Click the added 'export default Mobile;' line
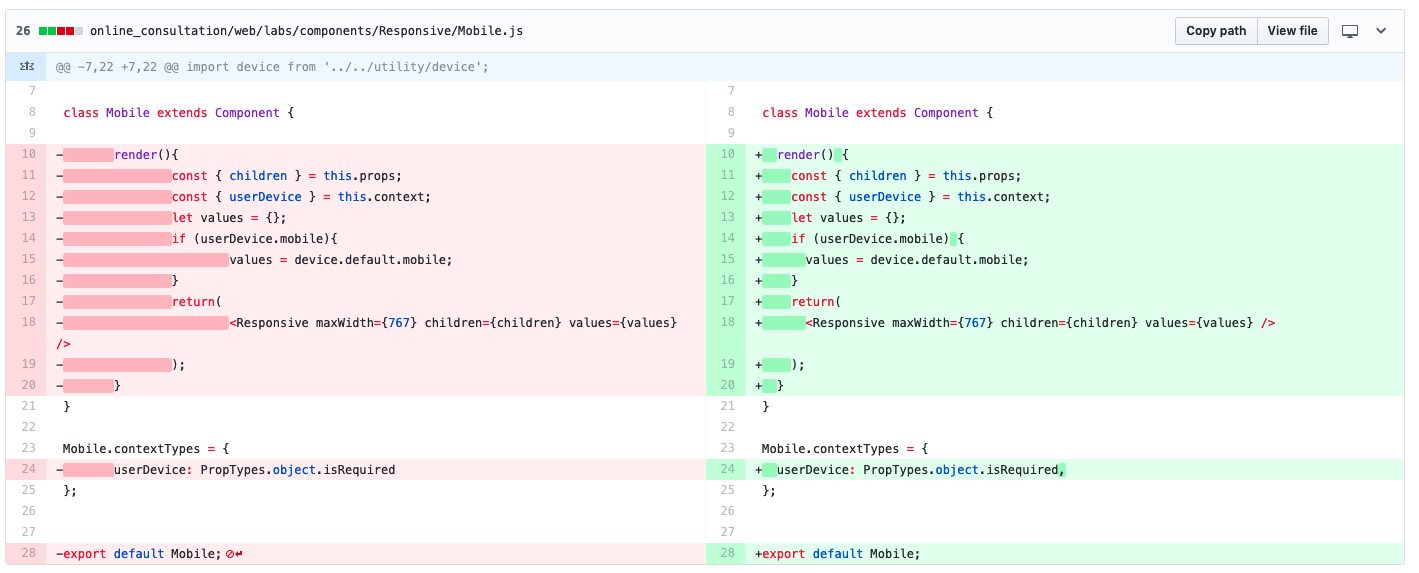Screen dimensions: 1419x573 click(1075, 553)
